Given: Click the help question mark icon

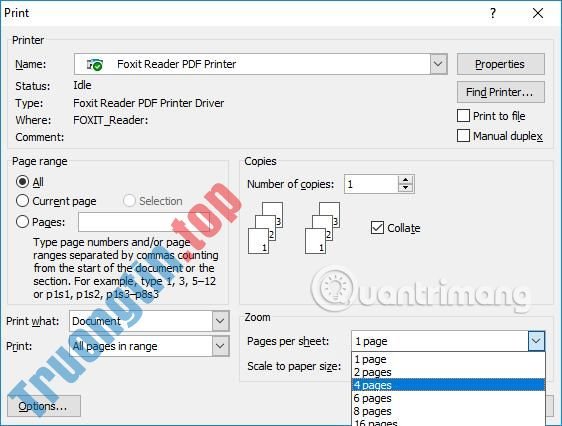Looking at the screenshot, I should tap(493, 13).
